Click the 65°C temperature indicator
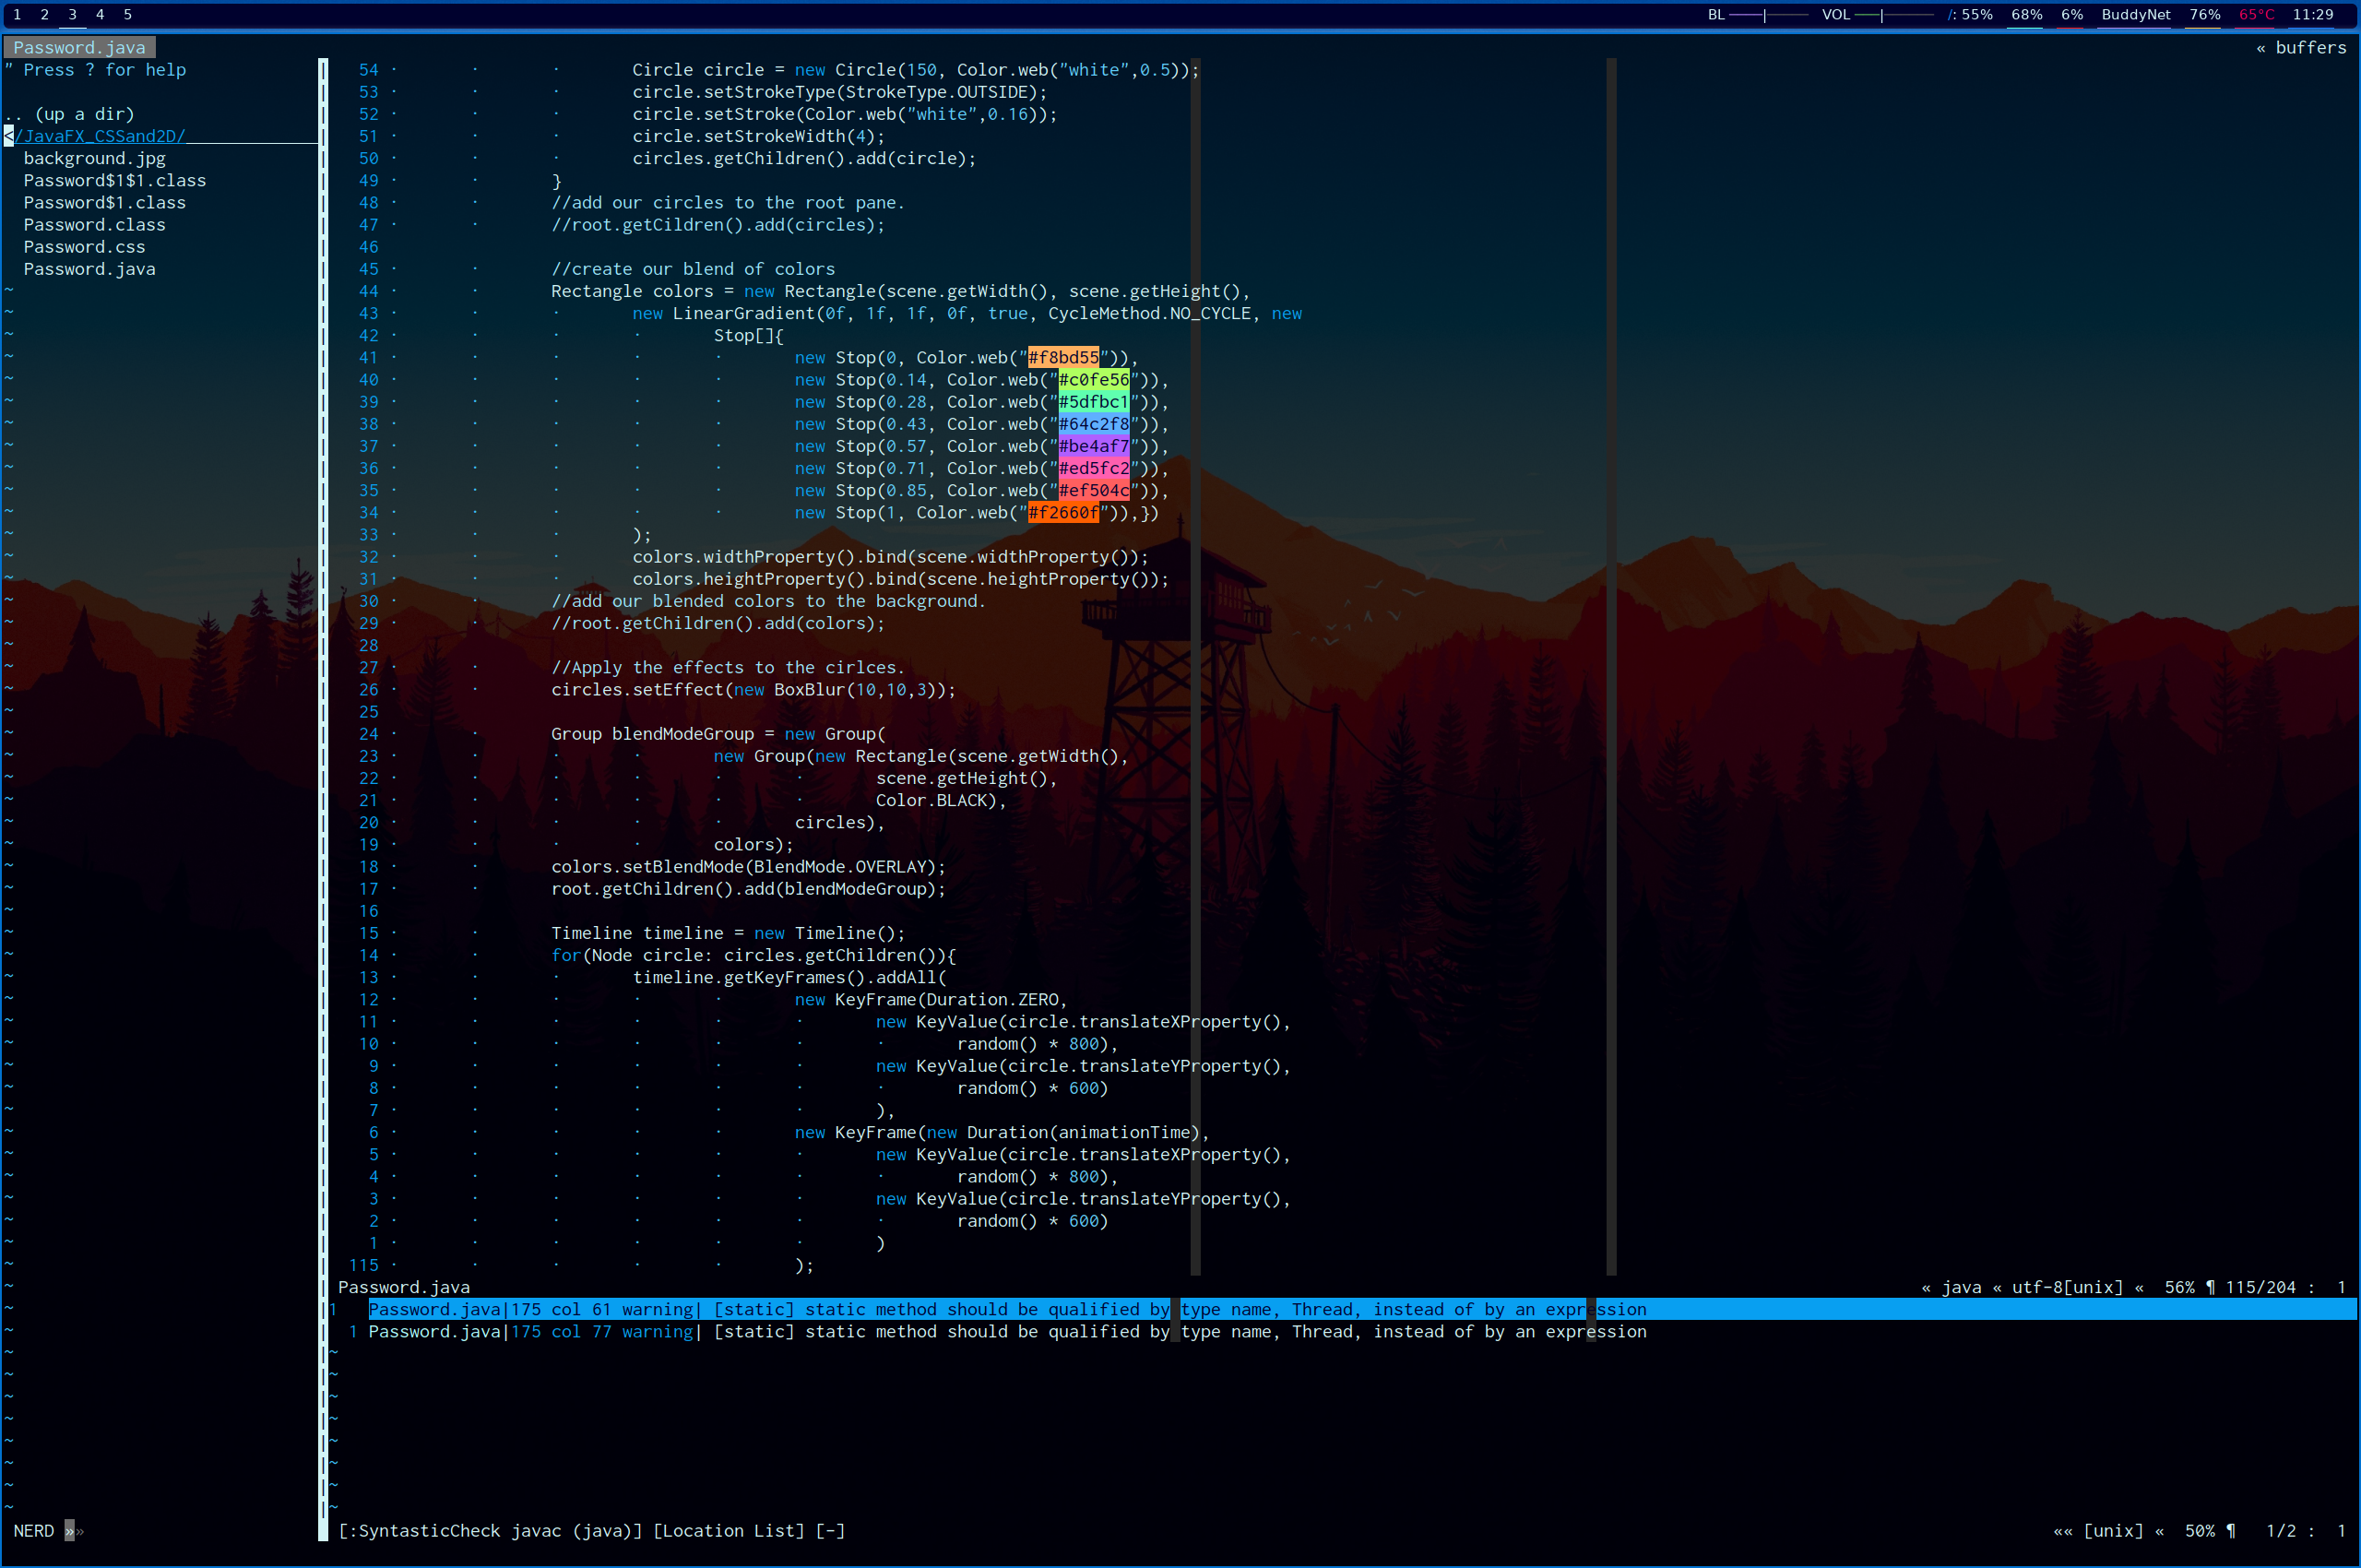 (x=2255, y=14)
